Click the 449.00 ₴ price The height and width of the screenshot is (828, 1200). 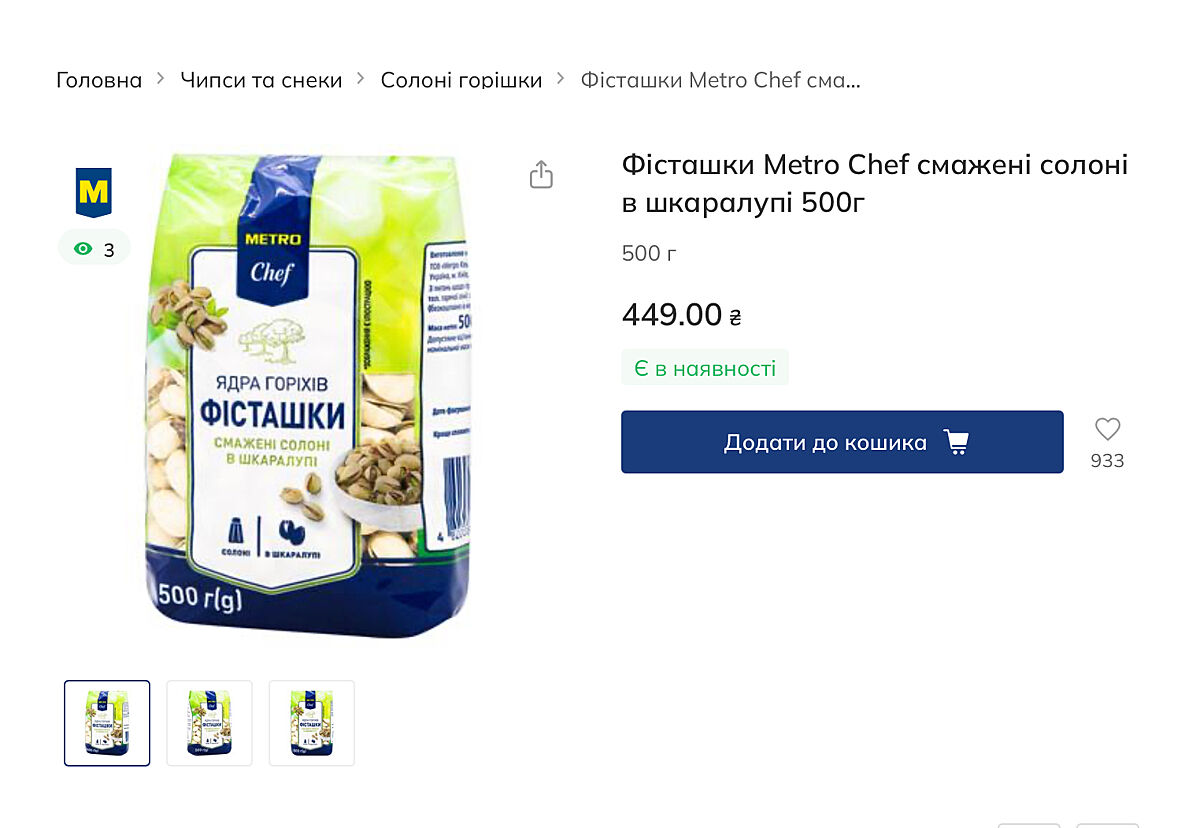(x=682, y=315)
